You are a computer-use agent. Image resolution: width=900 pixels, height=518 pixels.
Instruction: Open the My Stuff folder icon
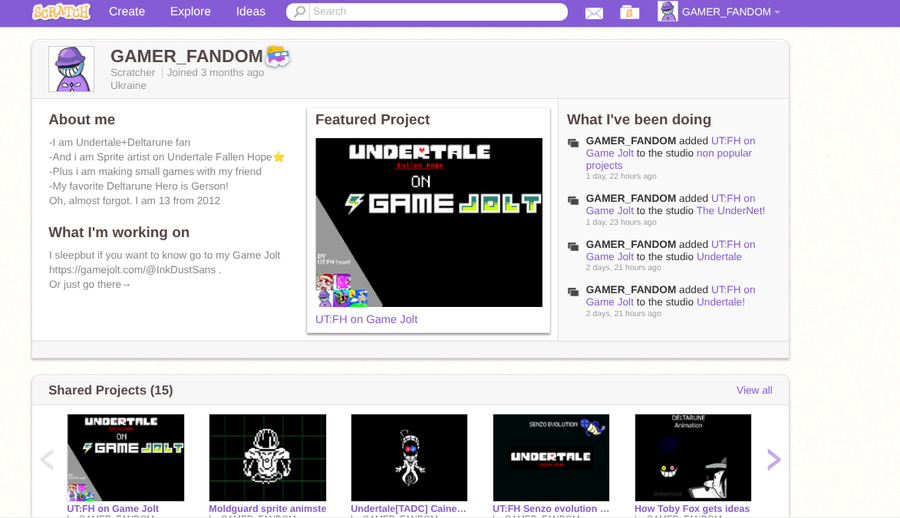[630, 12]
